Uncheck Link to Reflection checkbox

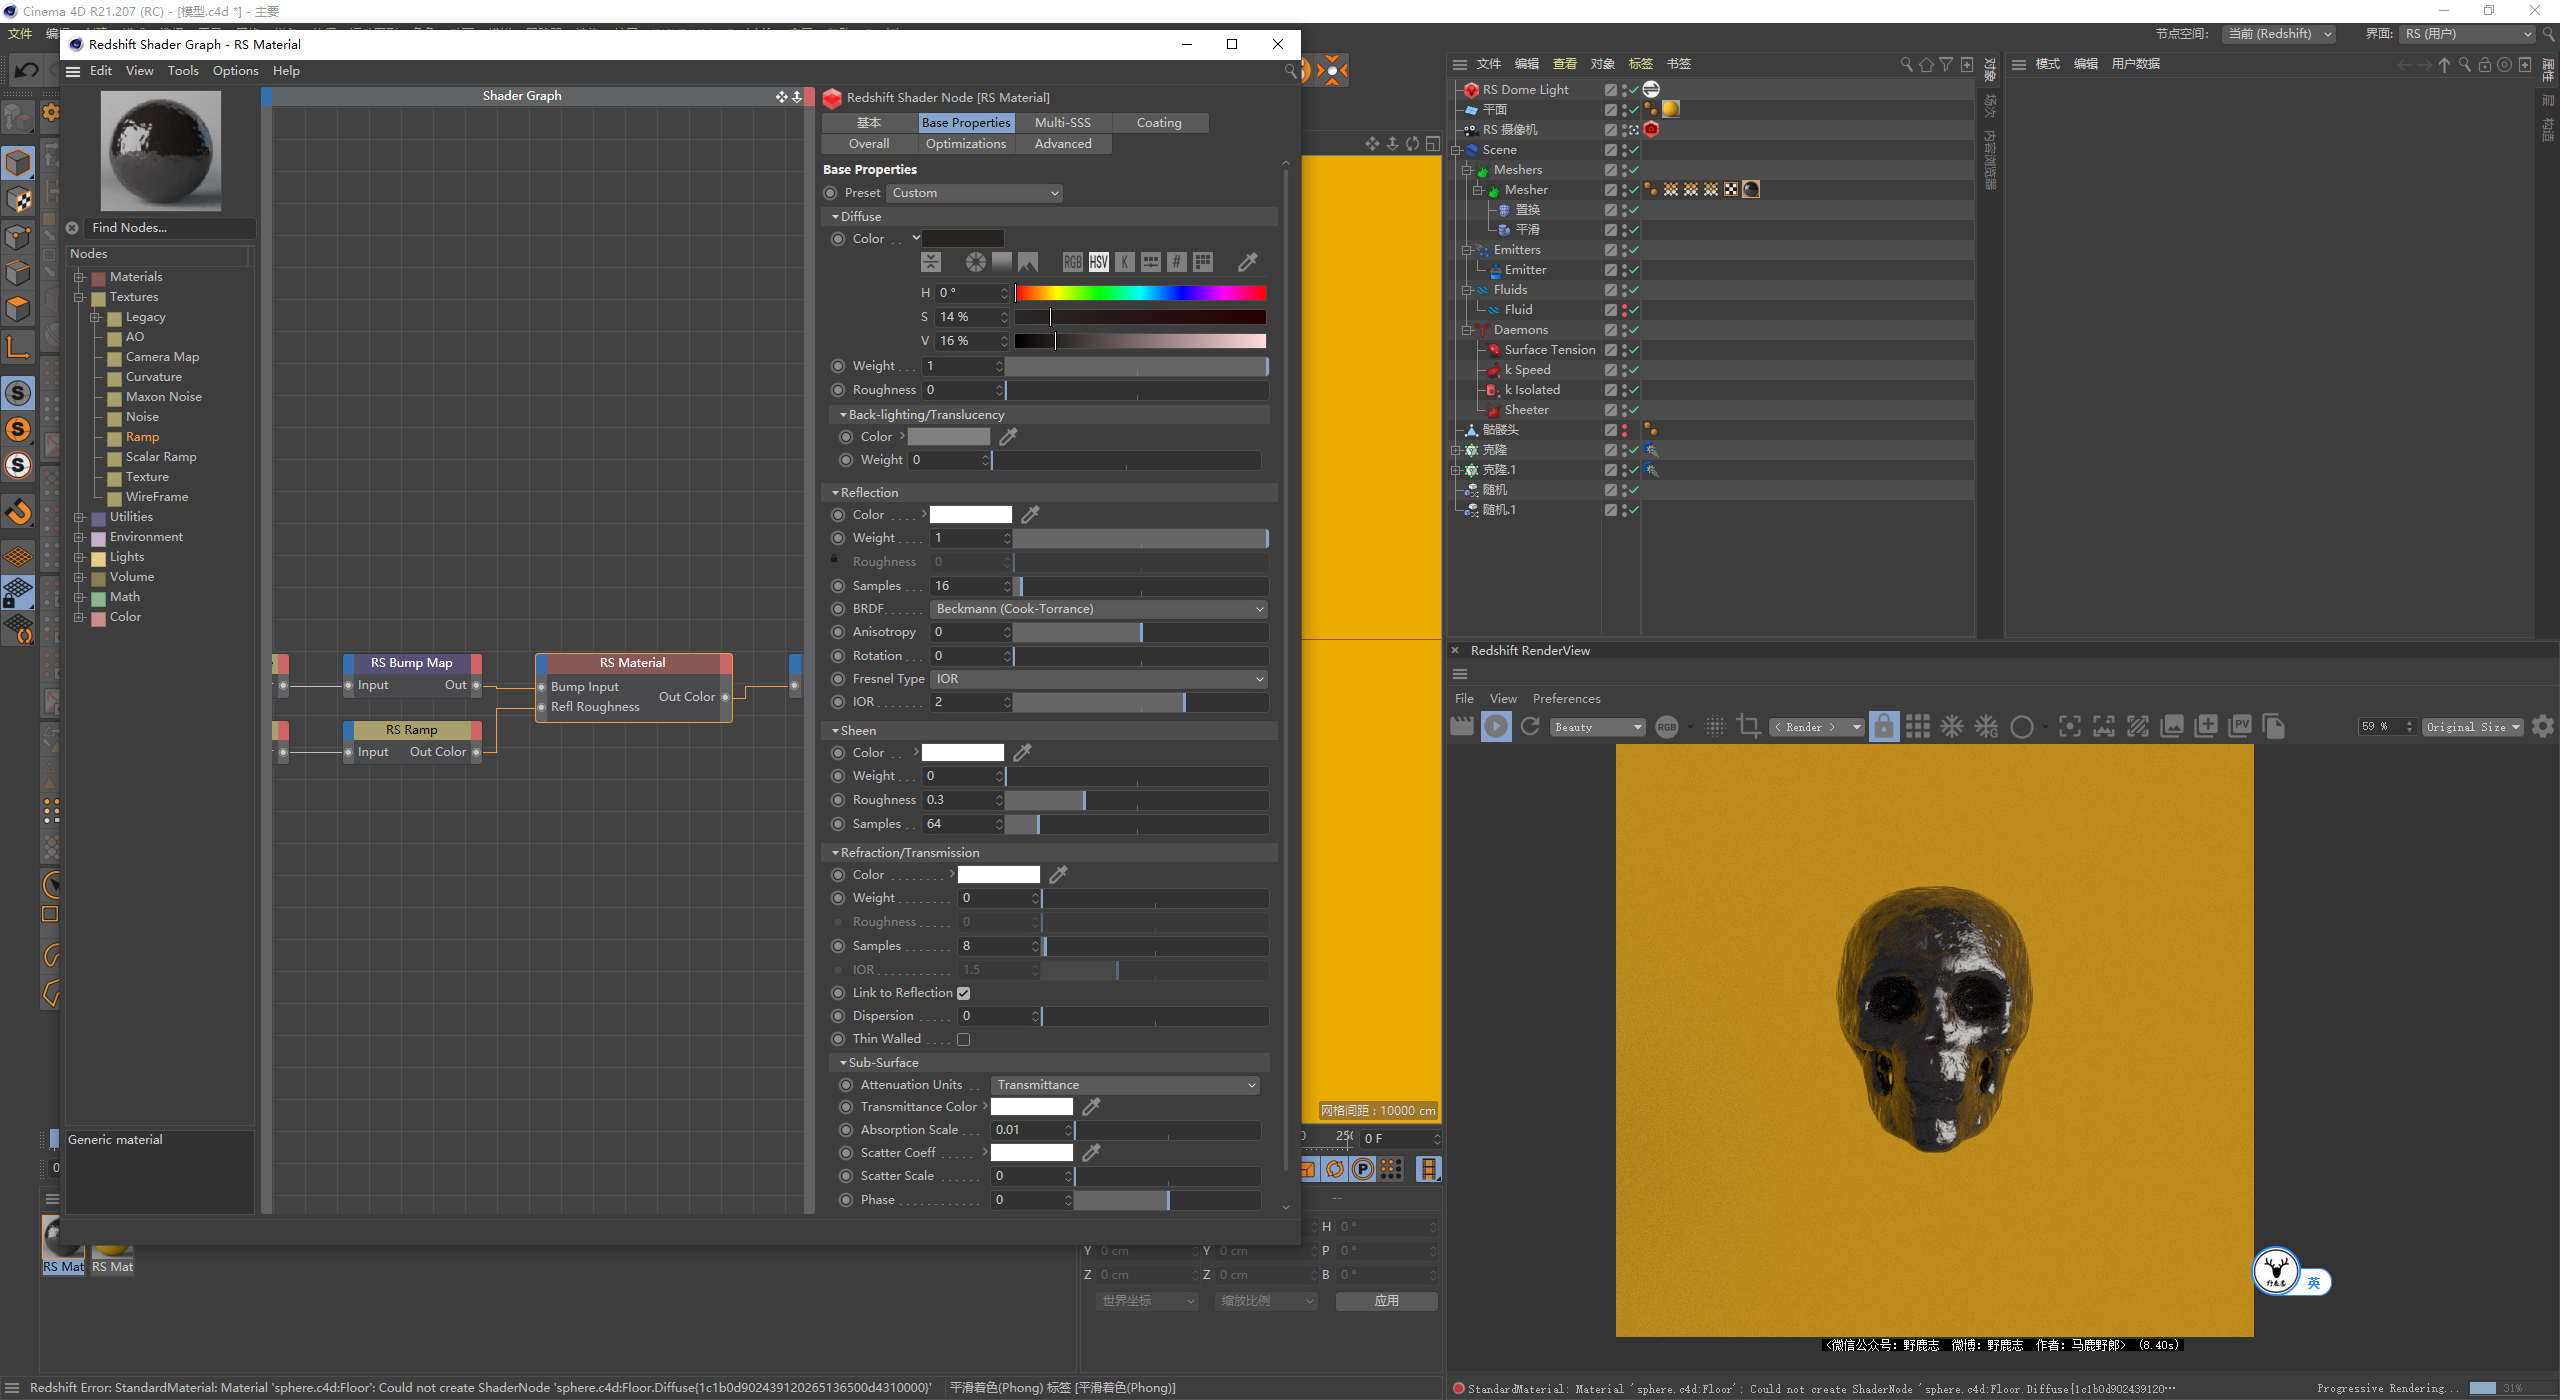pyautogui.click(x=963, y=993)
